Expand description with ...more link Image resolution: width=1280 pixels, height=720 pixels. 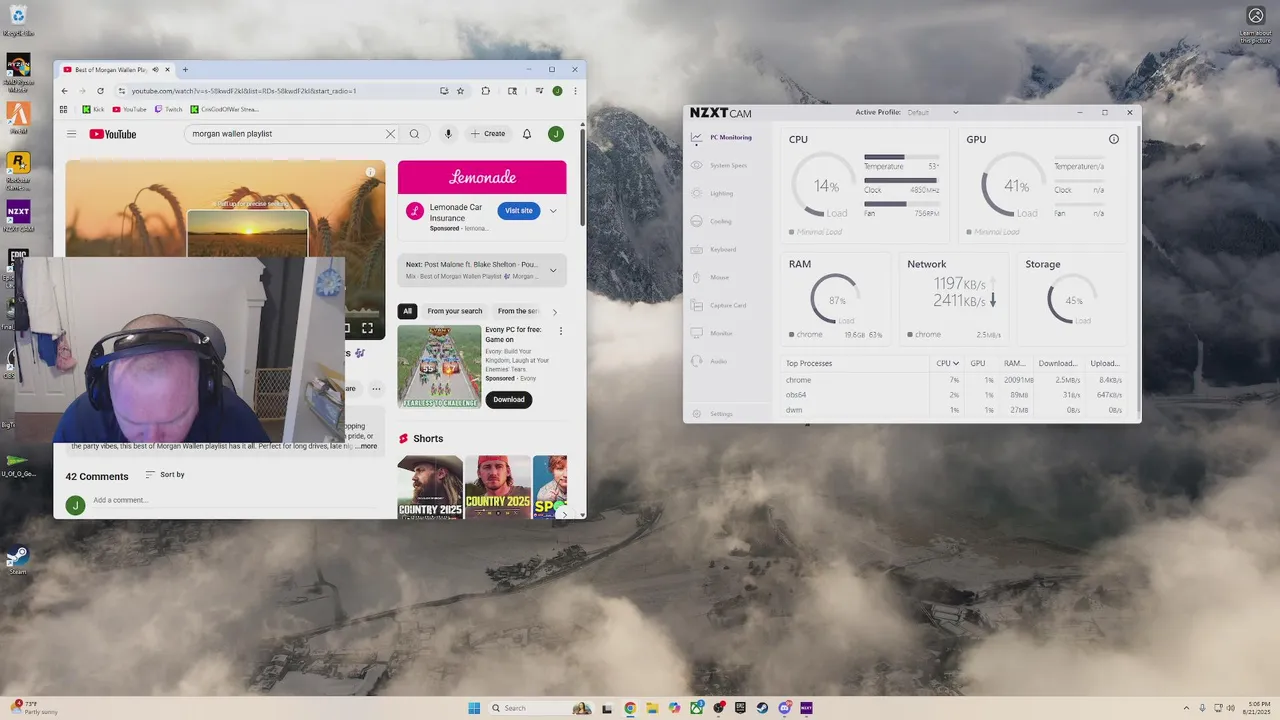[367, 446]
